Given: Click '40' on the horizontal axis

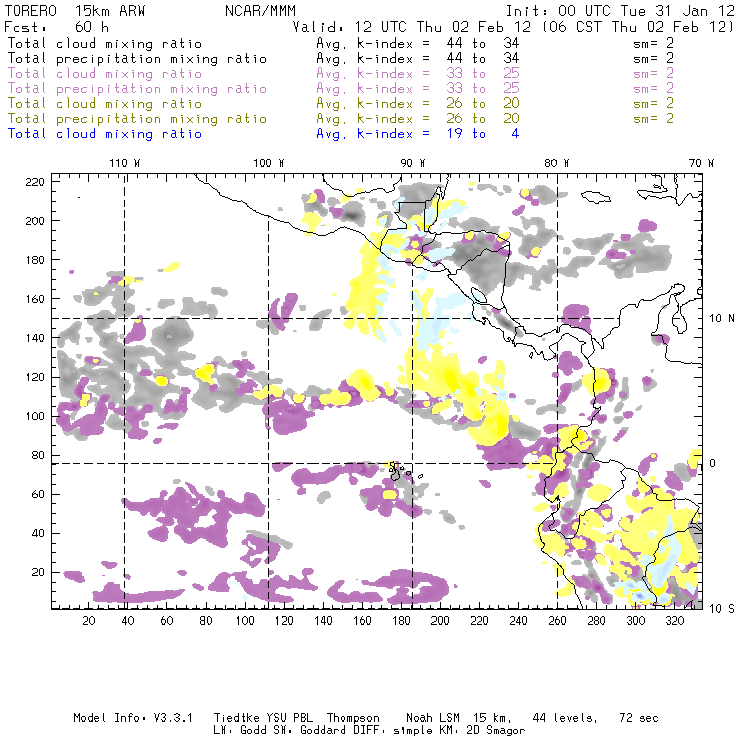Looking at the screenshot, I should coord(128,621).
